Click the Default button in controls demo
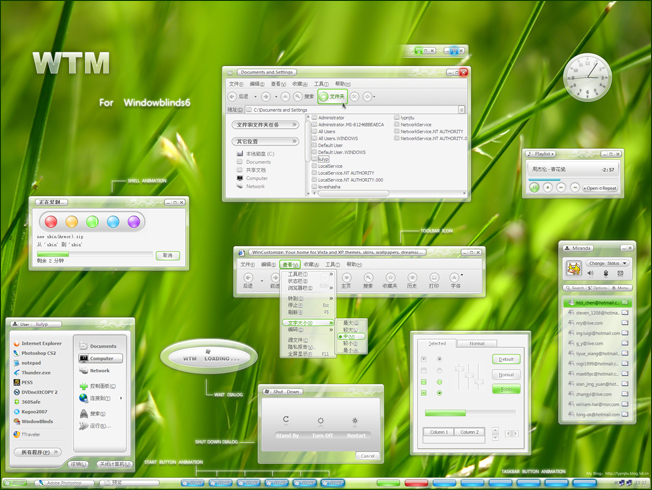This screenshot has width=652, height=490. pos(506,359)
